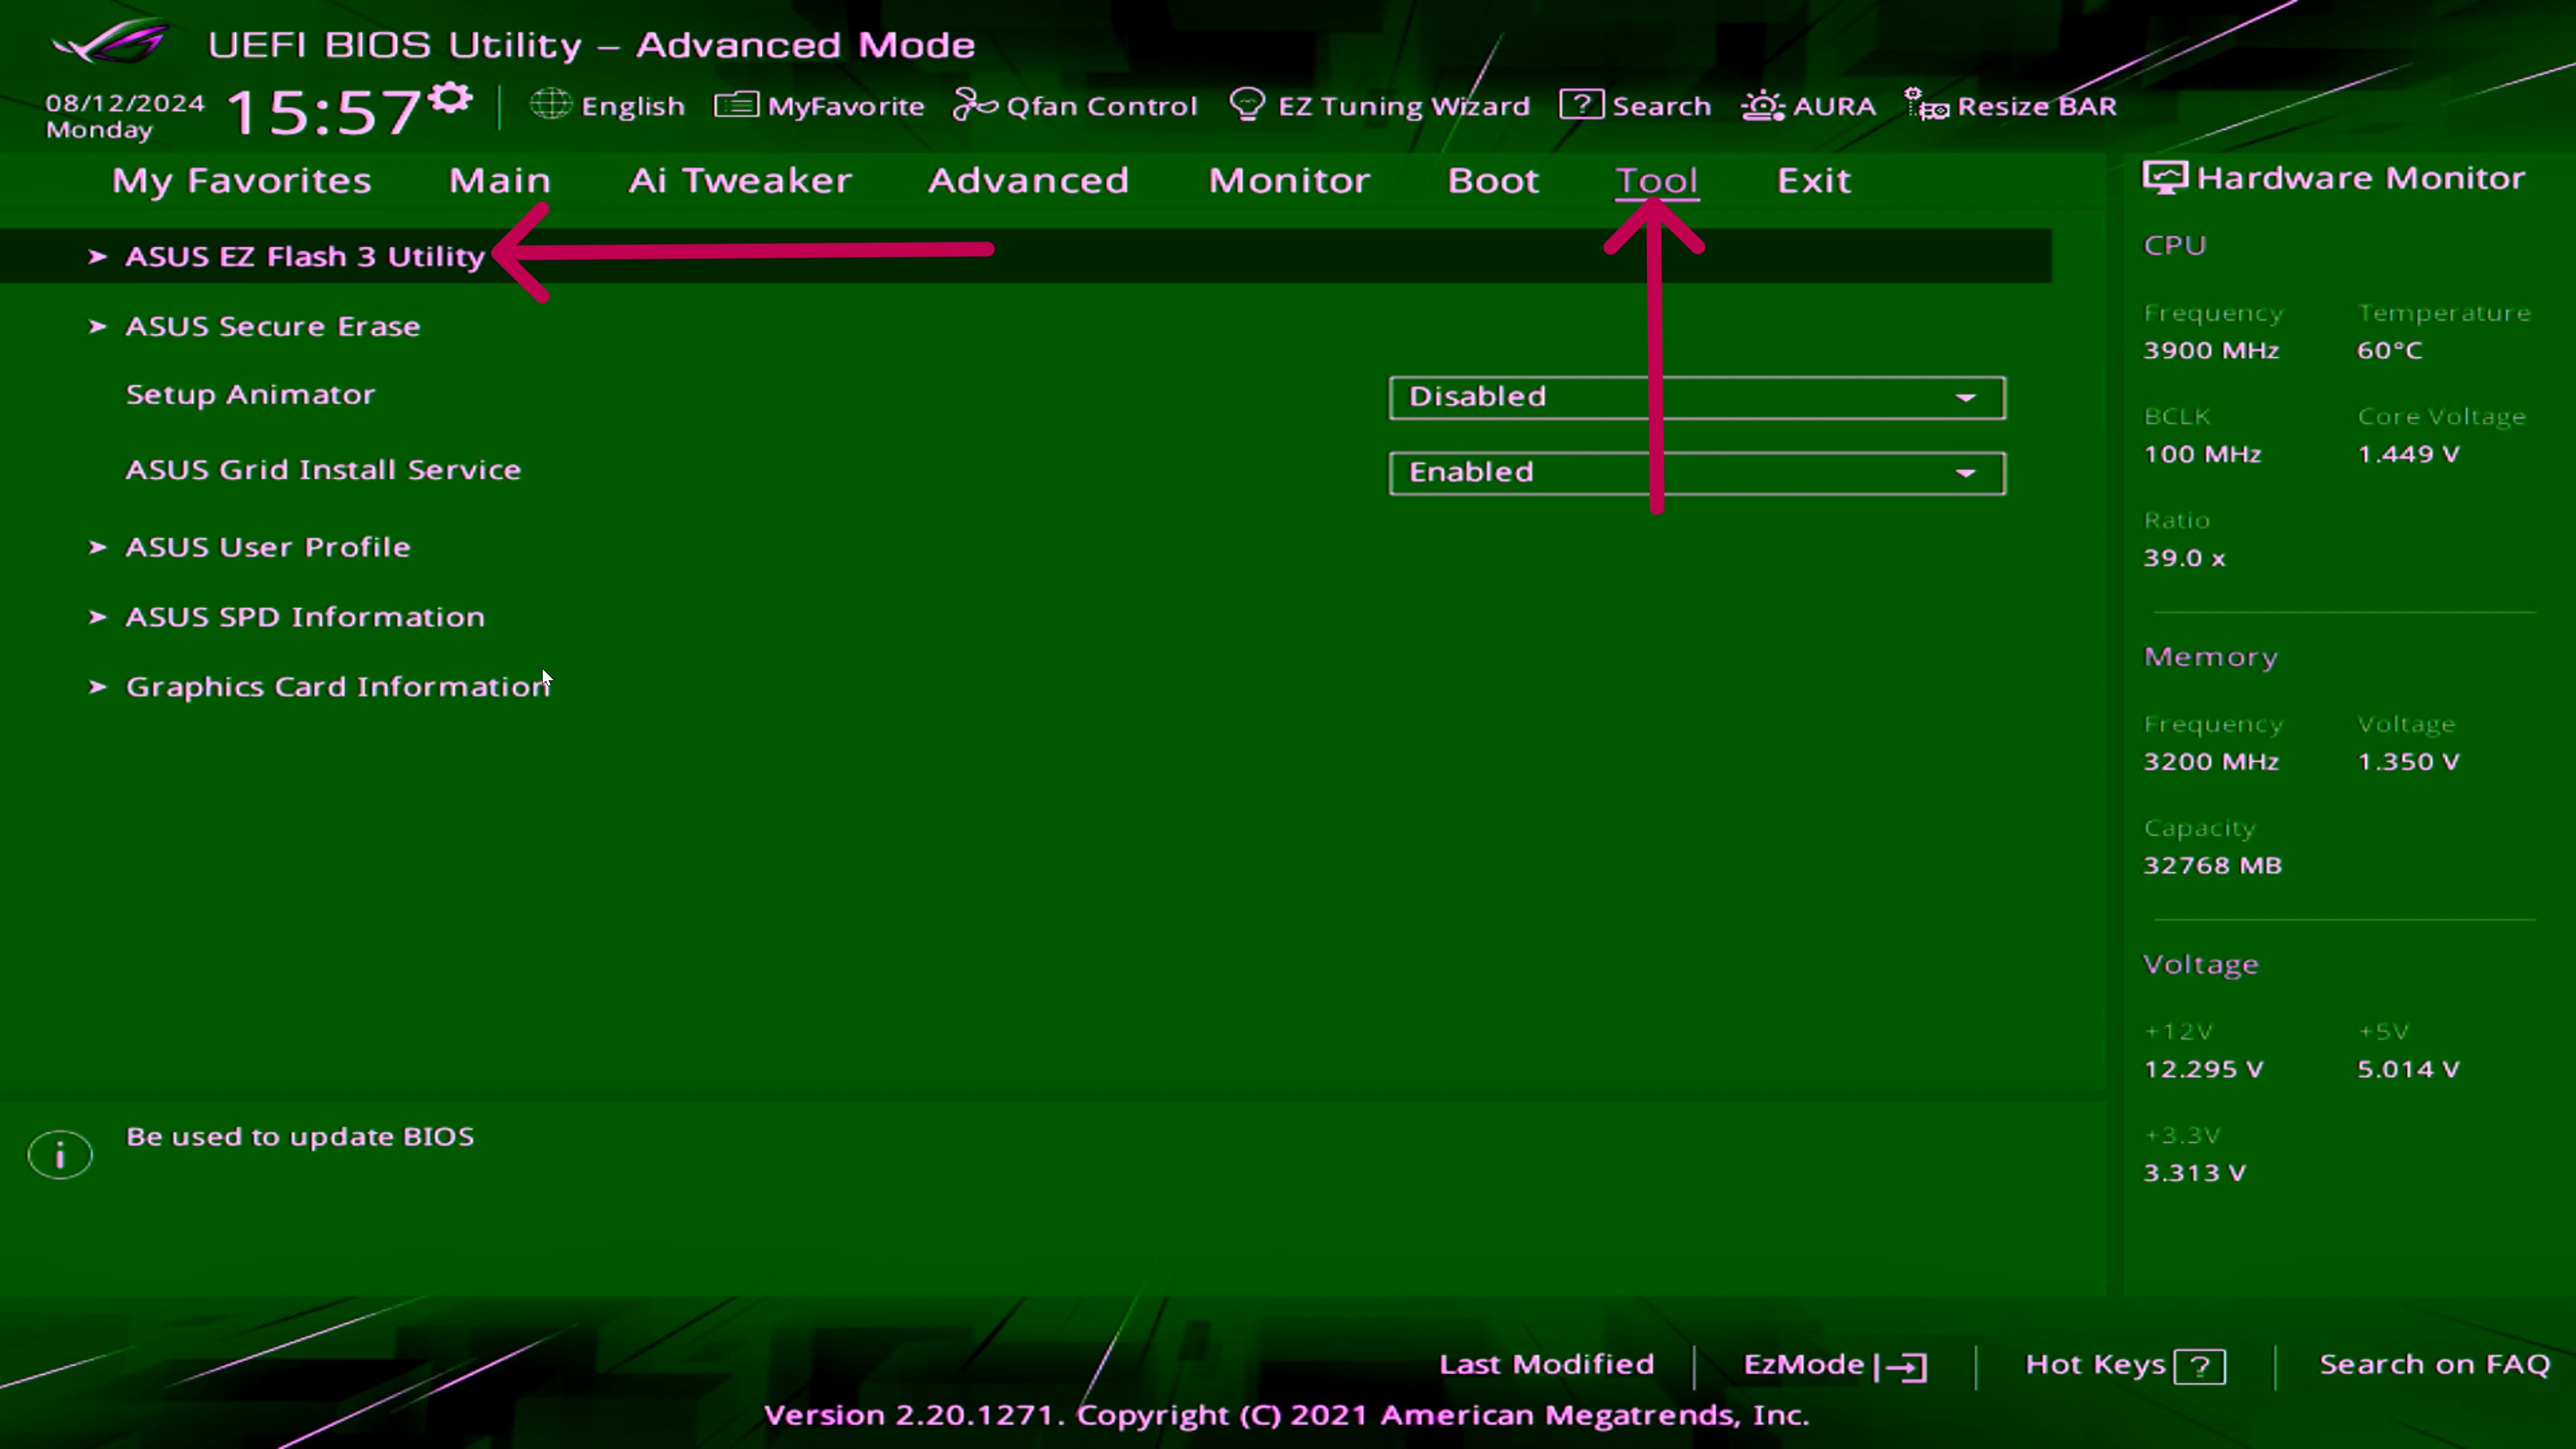Click Memory voltage 1.350 V value

pyautogui.click(x=2408, y=763)
